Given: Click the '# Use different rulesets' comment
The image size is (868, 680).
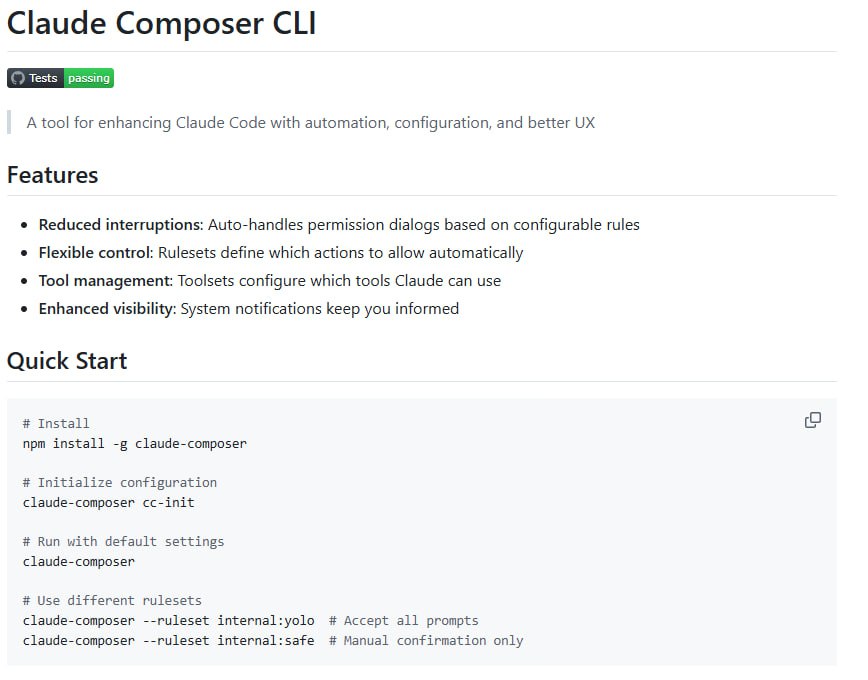Looking at the screenshot, I should click(x=112, y=601).
